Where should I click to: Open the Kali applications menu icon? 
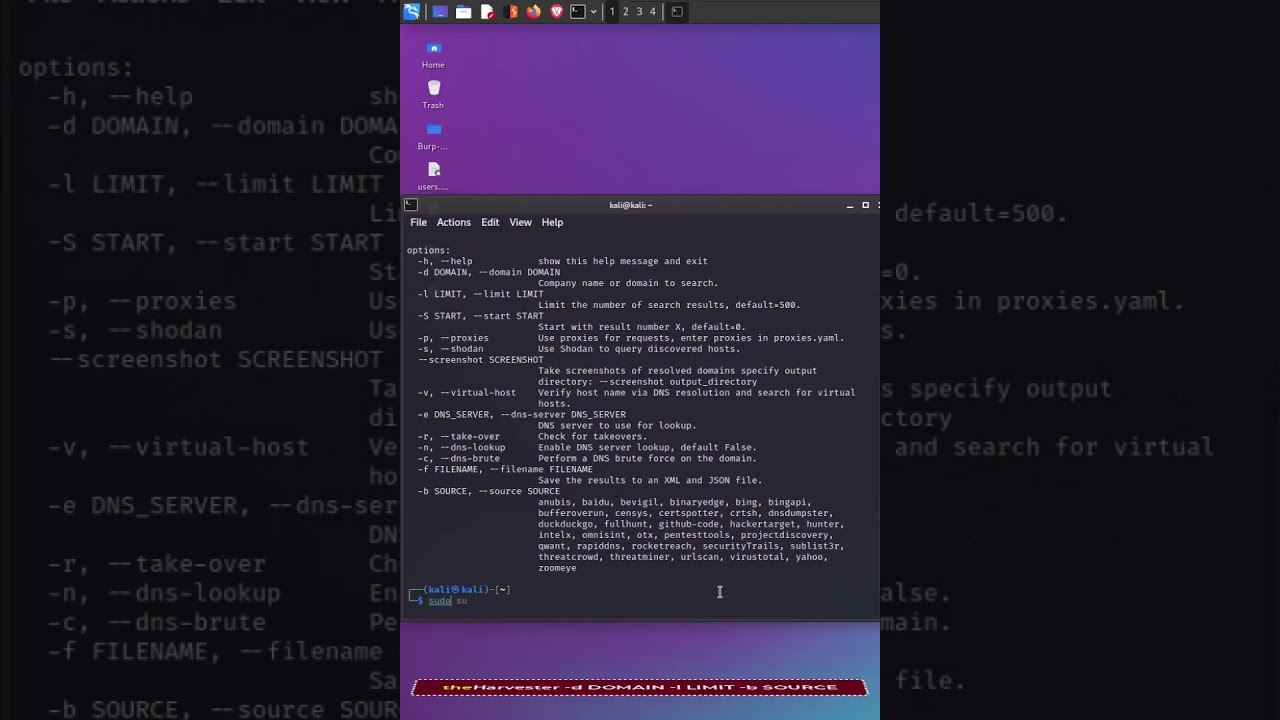411,11
